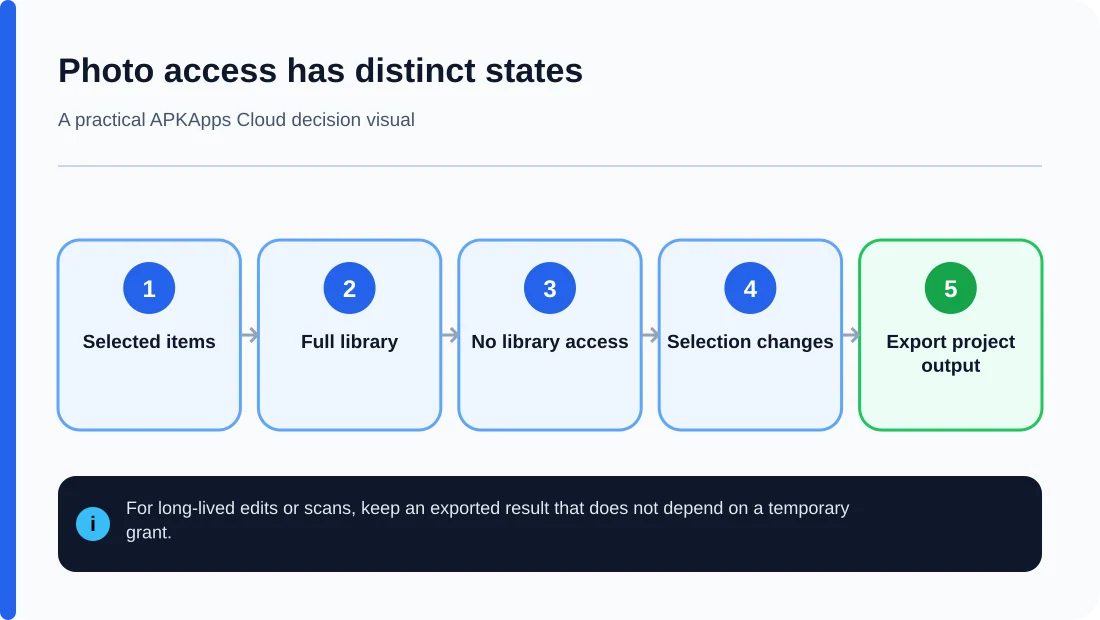
Task: Click the "Photo access has distinct states" heading
Action: [x=321, y=71]
